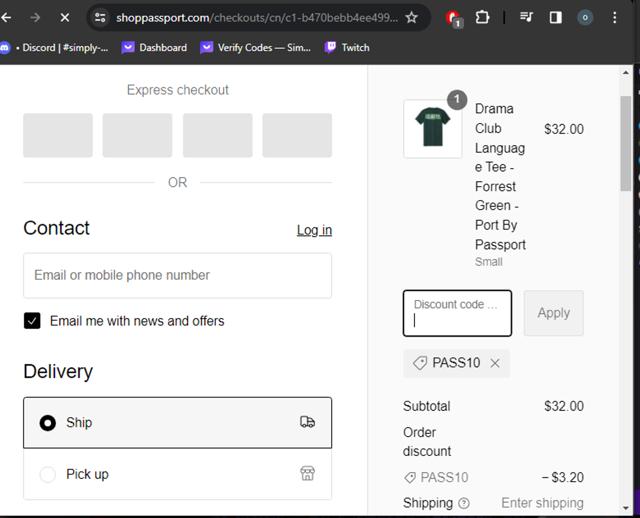Click the Subtotal $32.00 amount
Screen dimensions: 640x518
click(x=564, y=406)
